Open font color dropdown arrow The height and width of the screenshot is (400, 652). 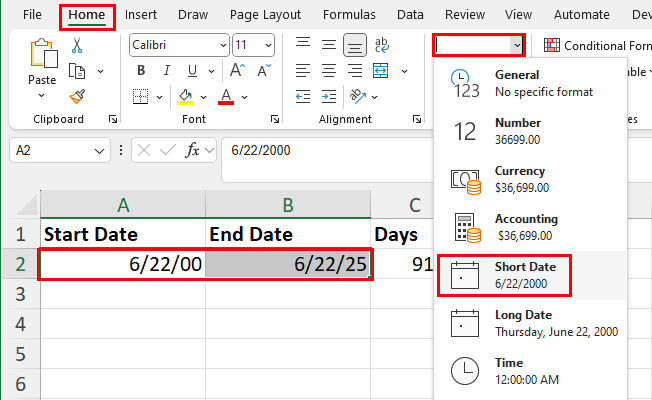tap(244, 97)
